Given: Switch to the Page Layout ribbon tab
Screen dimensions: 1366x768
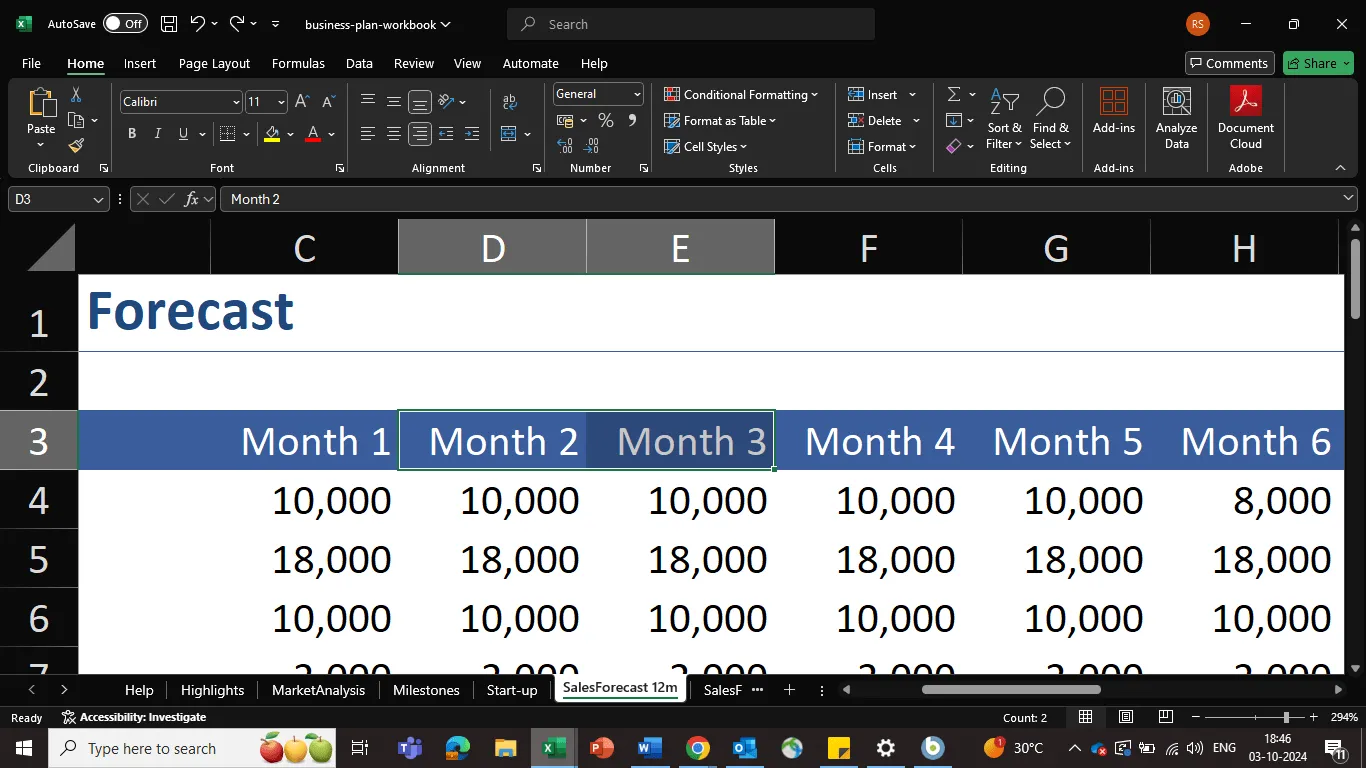Looking at the screenshot, I should (214, 63).
